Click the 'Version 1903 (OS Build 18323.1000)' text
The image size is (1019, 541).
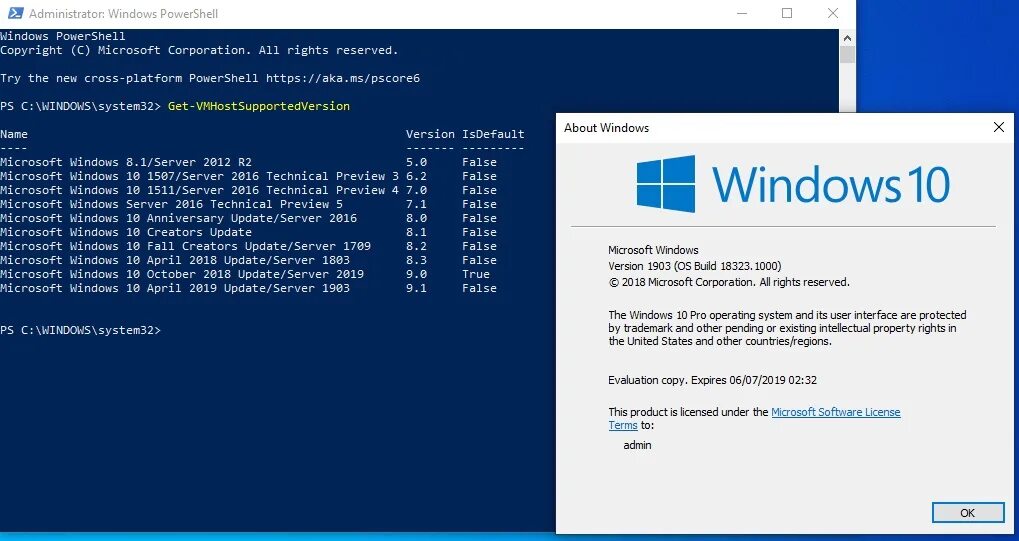[x=695, y=266]
